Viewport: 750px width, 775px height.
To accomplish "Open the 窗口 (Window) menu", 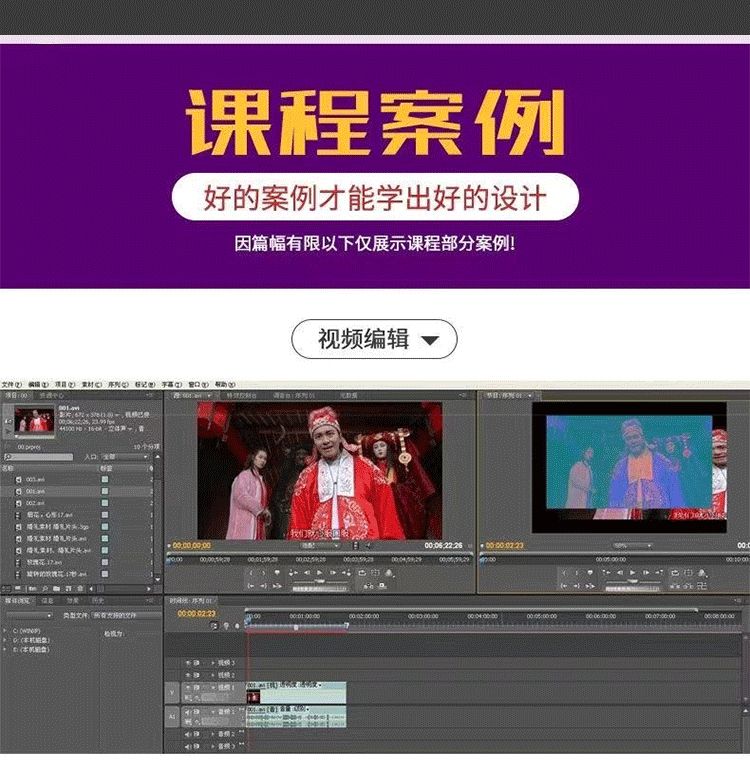I will [198, 384].
